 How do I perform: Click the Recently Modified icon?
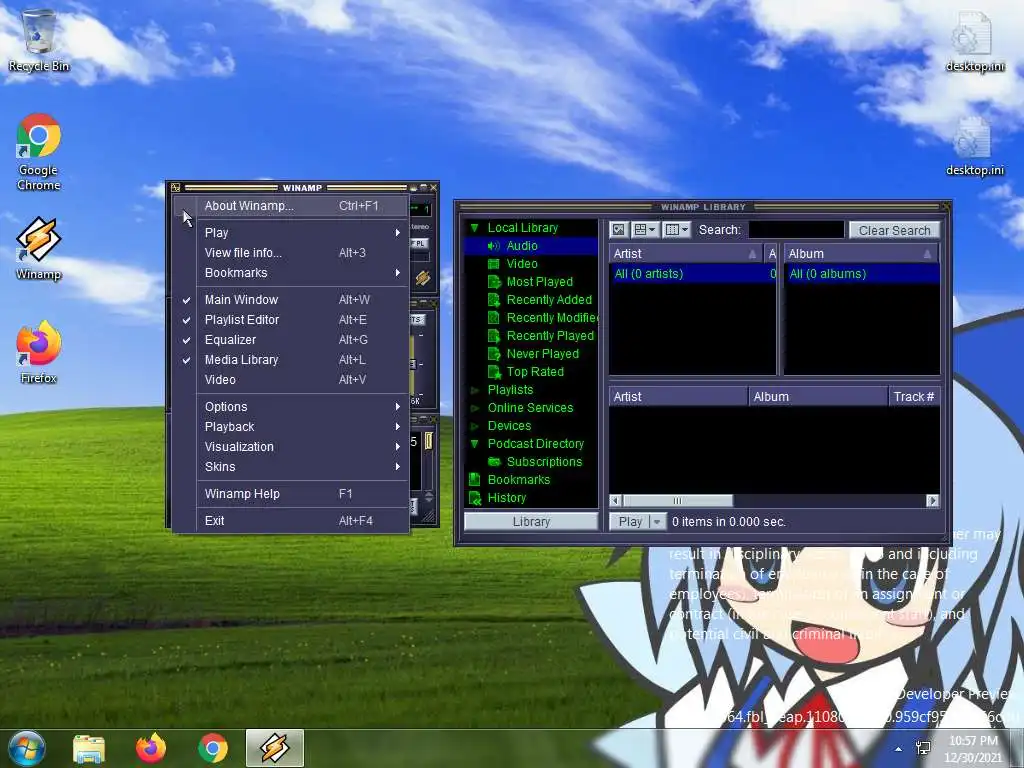click(494, 317)
